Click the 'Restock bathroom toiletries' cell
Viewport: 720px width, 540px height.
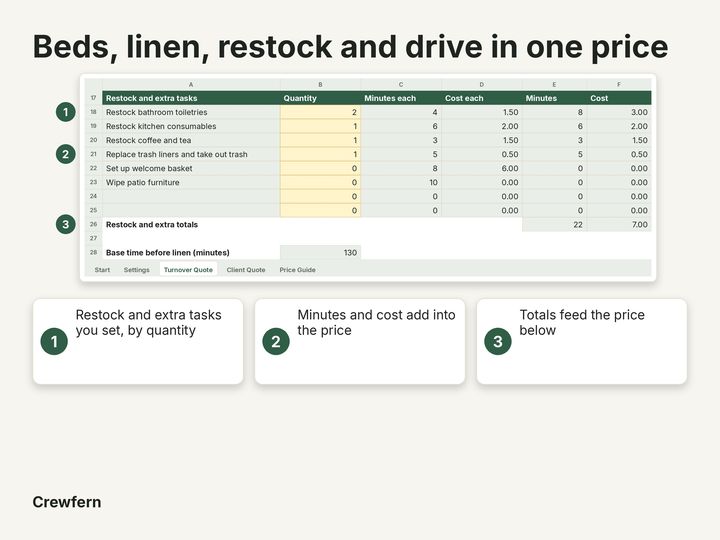[191, 112]
